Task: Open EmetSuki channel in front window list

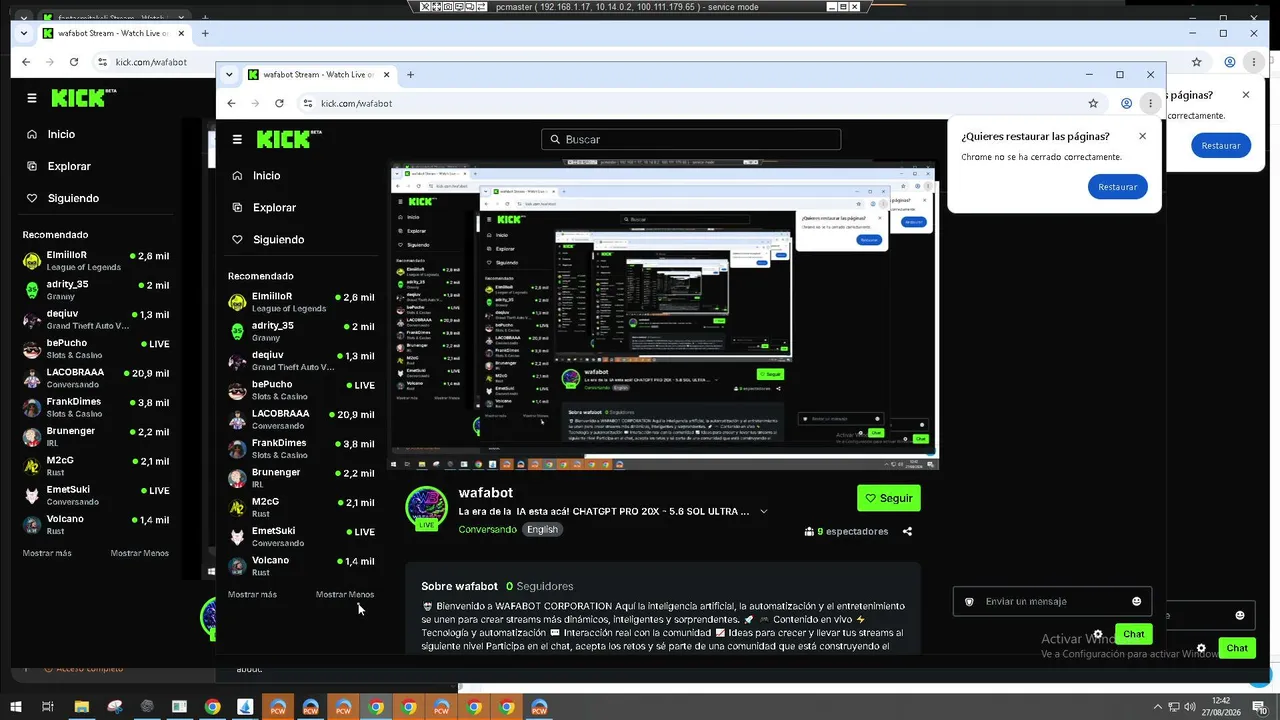Action: pyautogui.click(x=301, y=537)
